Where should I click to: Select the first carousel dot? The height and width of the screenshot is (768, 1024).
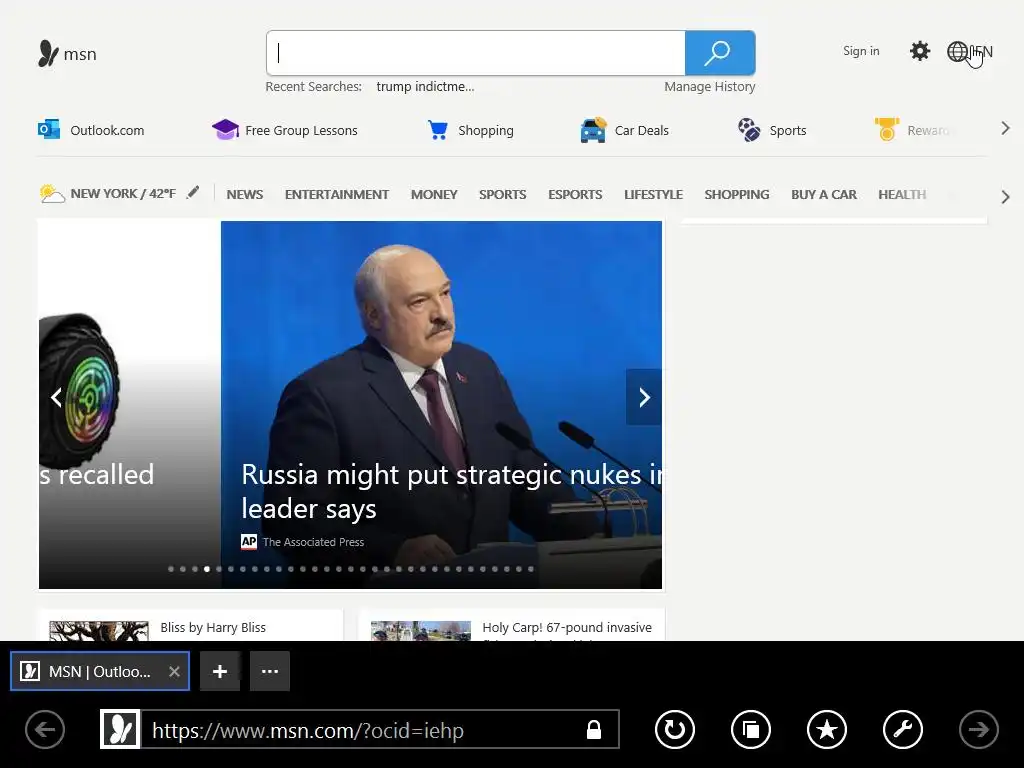[x=171, y=569]
